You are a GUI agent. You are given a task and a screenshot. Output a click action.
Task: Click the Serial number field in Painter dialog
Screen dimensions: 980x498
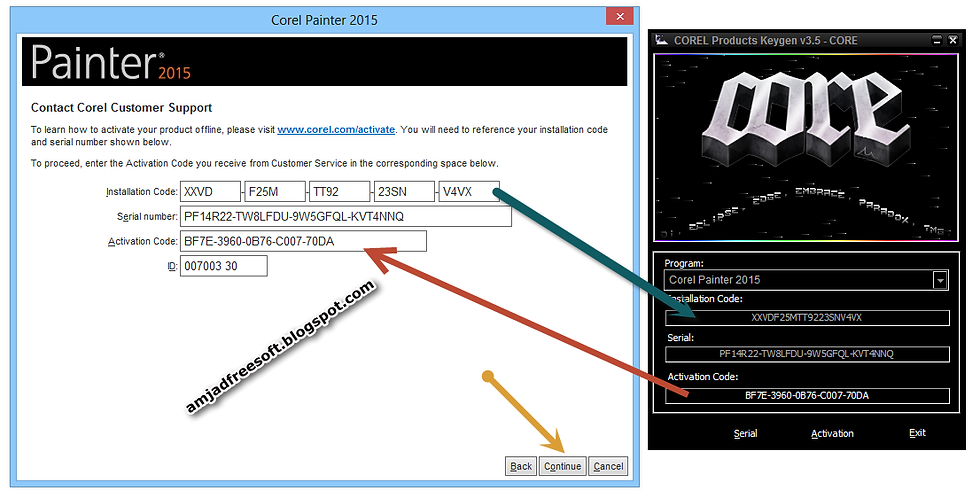(x=346, y=216)
